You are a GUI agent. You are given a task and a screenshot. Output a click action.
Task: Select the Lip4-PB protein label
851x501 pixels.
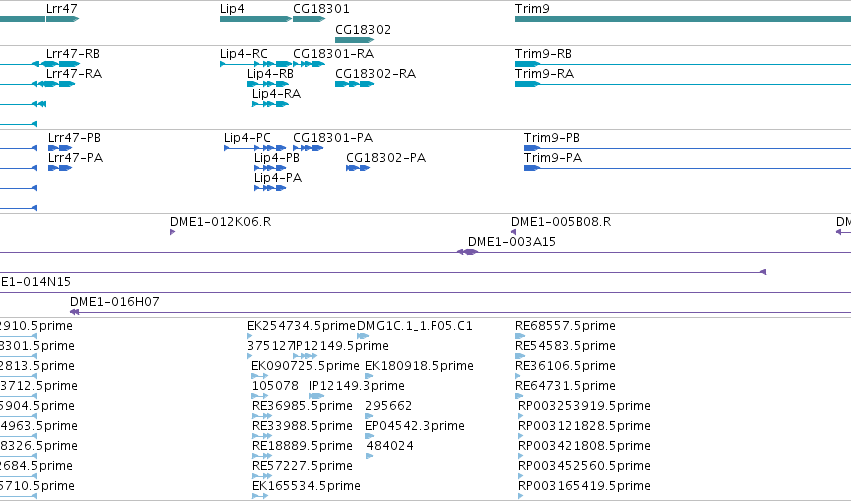(277, 158)
